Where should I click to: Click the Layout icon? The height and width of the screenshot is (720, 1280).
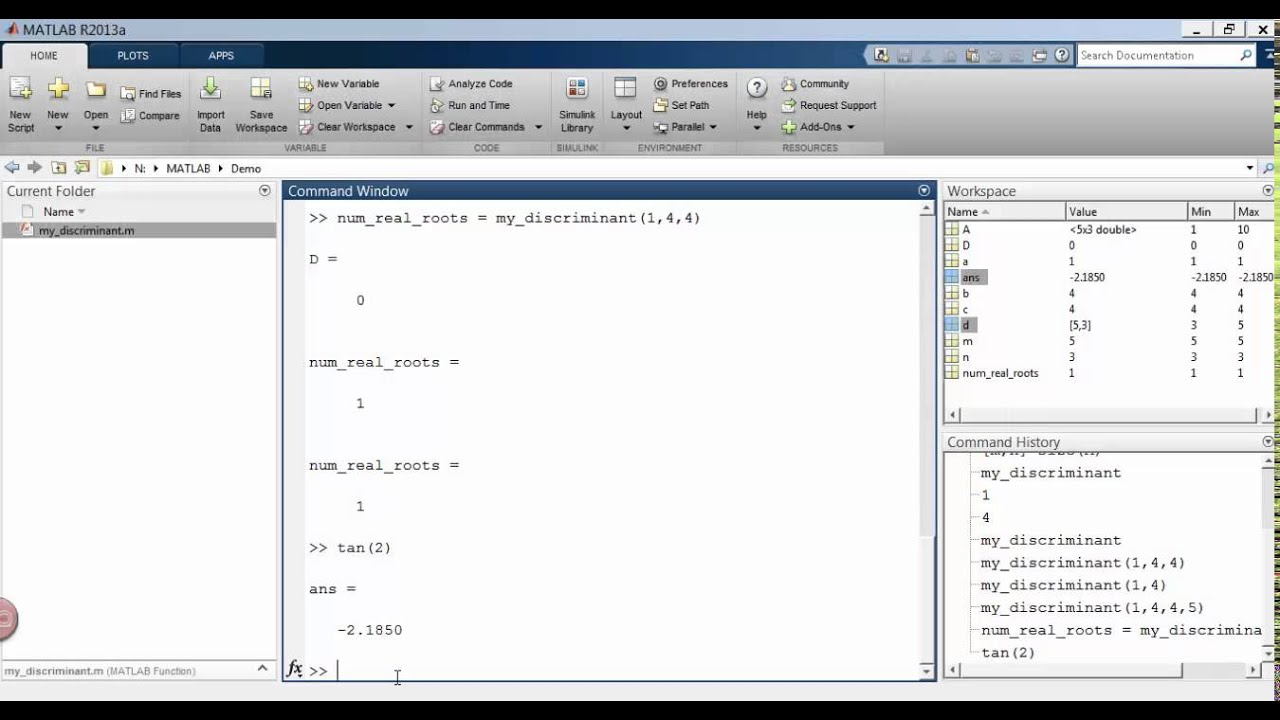626,89
